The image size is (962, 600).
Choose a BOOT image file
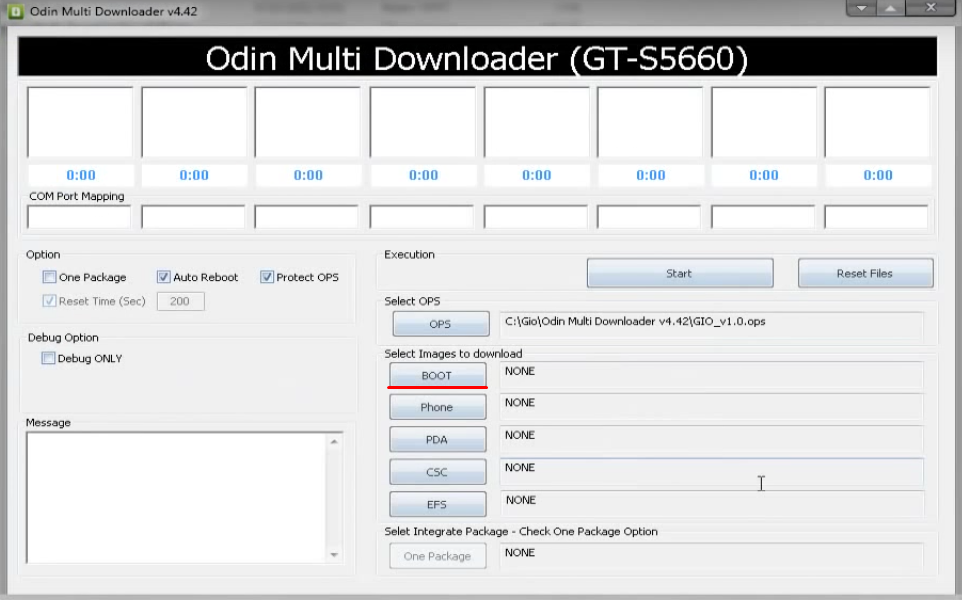pyautogui.click(x=437, y=375)
